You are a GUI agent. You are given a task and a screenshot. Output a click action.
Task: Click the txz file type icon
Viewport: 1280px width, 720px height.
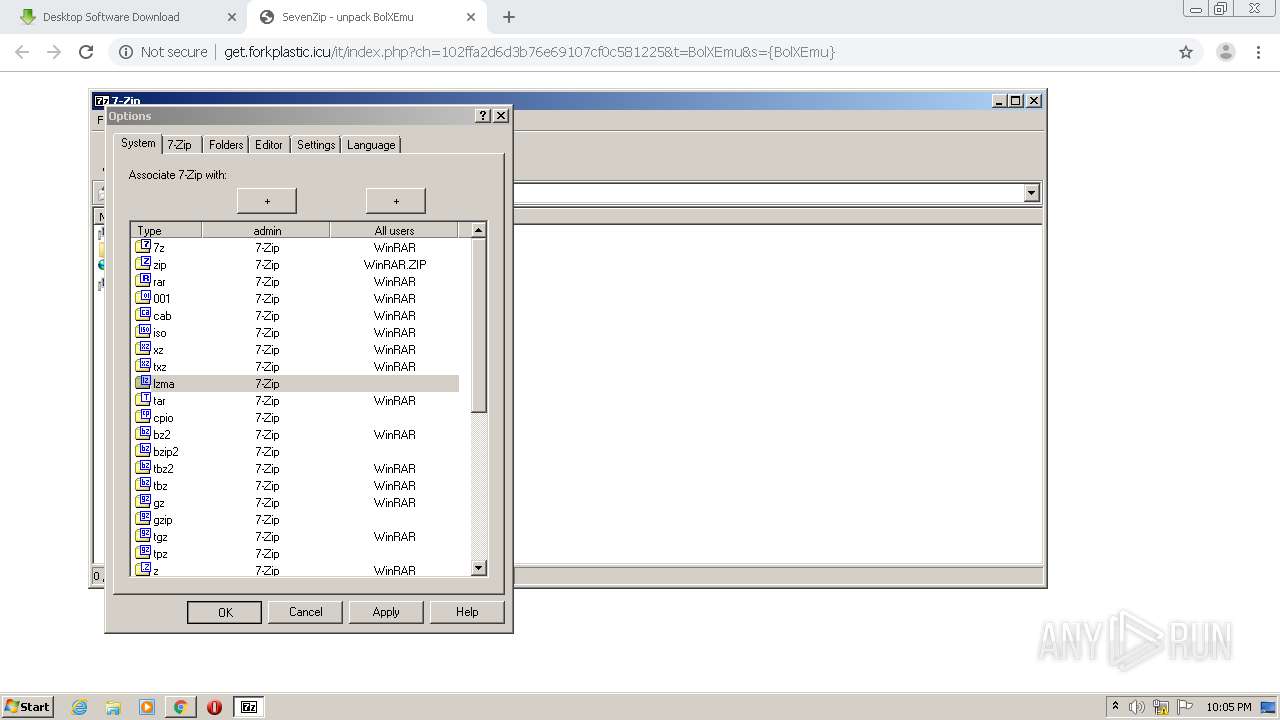(x=143, y=366)
